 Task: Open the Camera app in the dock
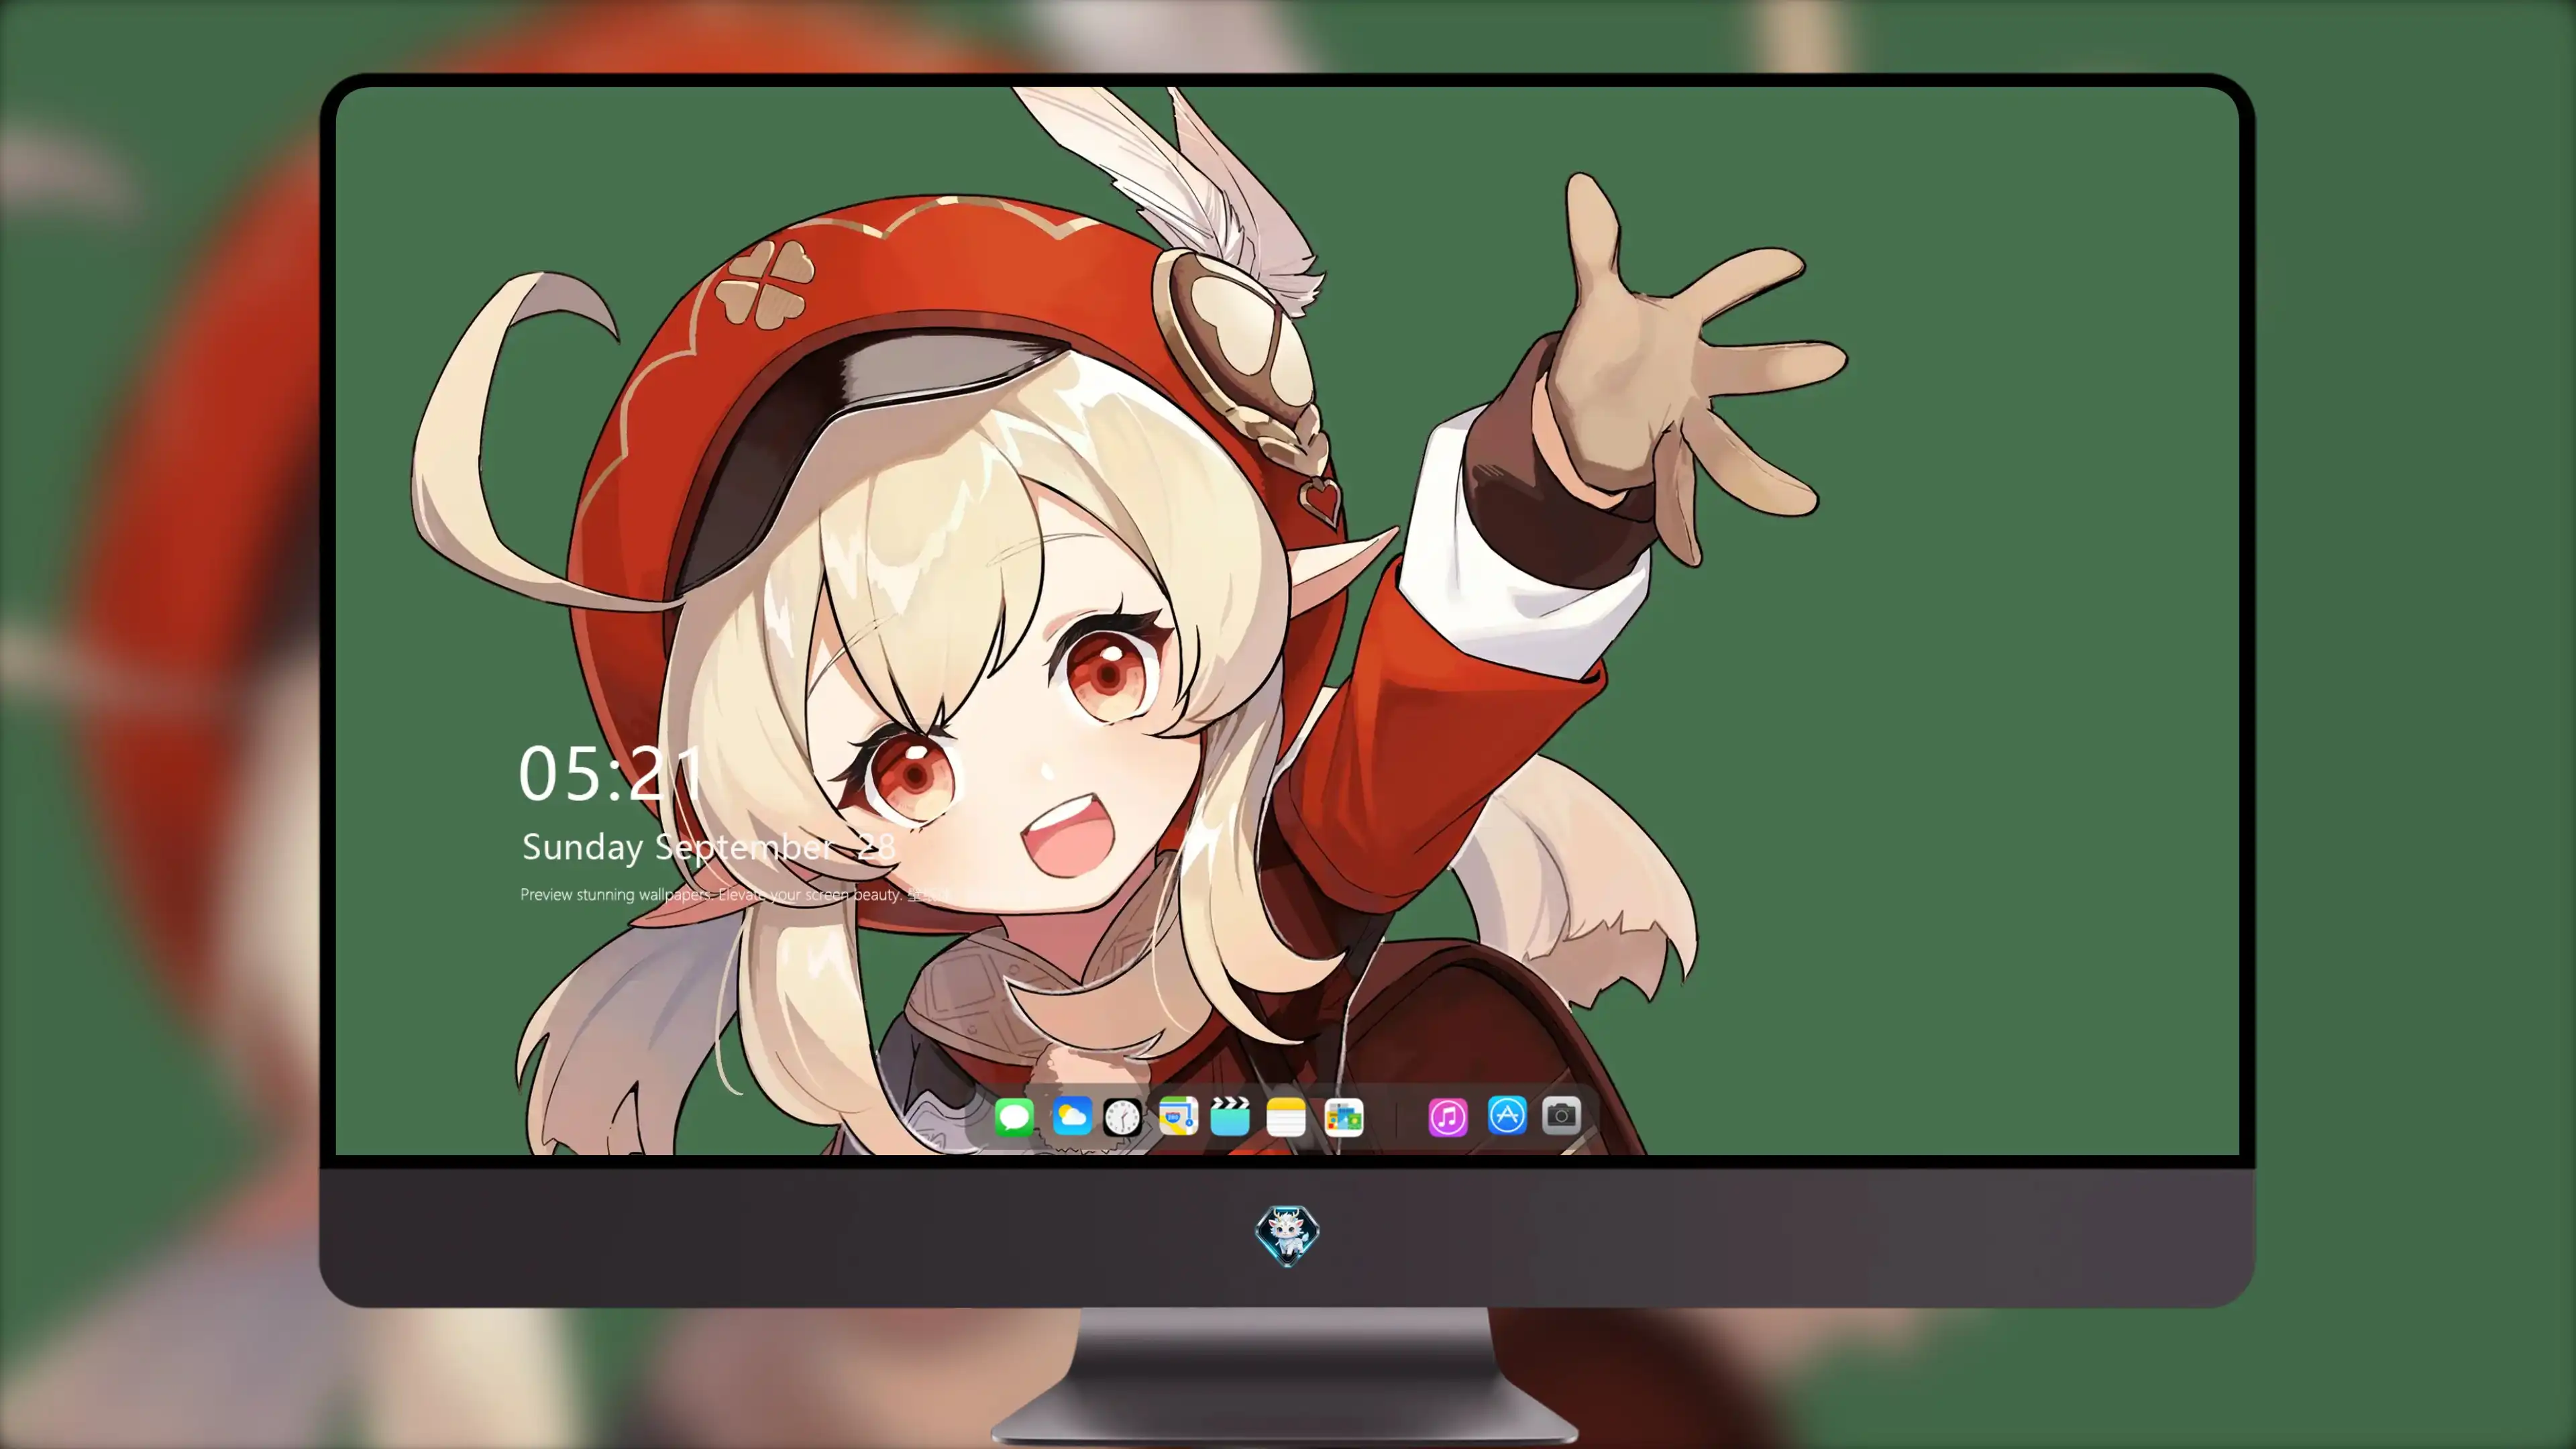click(1561, 1115)
